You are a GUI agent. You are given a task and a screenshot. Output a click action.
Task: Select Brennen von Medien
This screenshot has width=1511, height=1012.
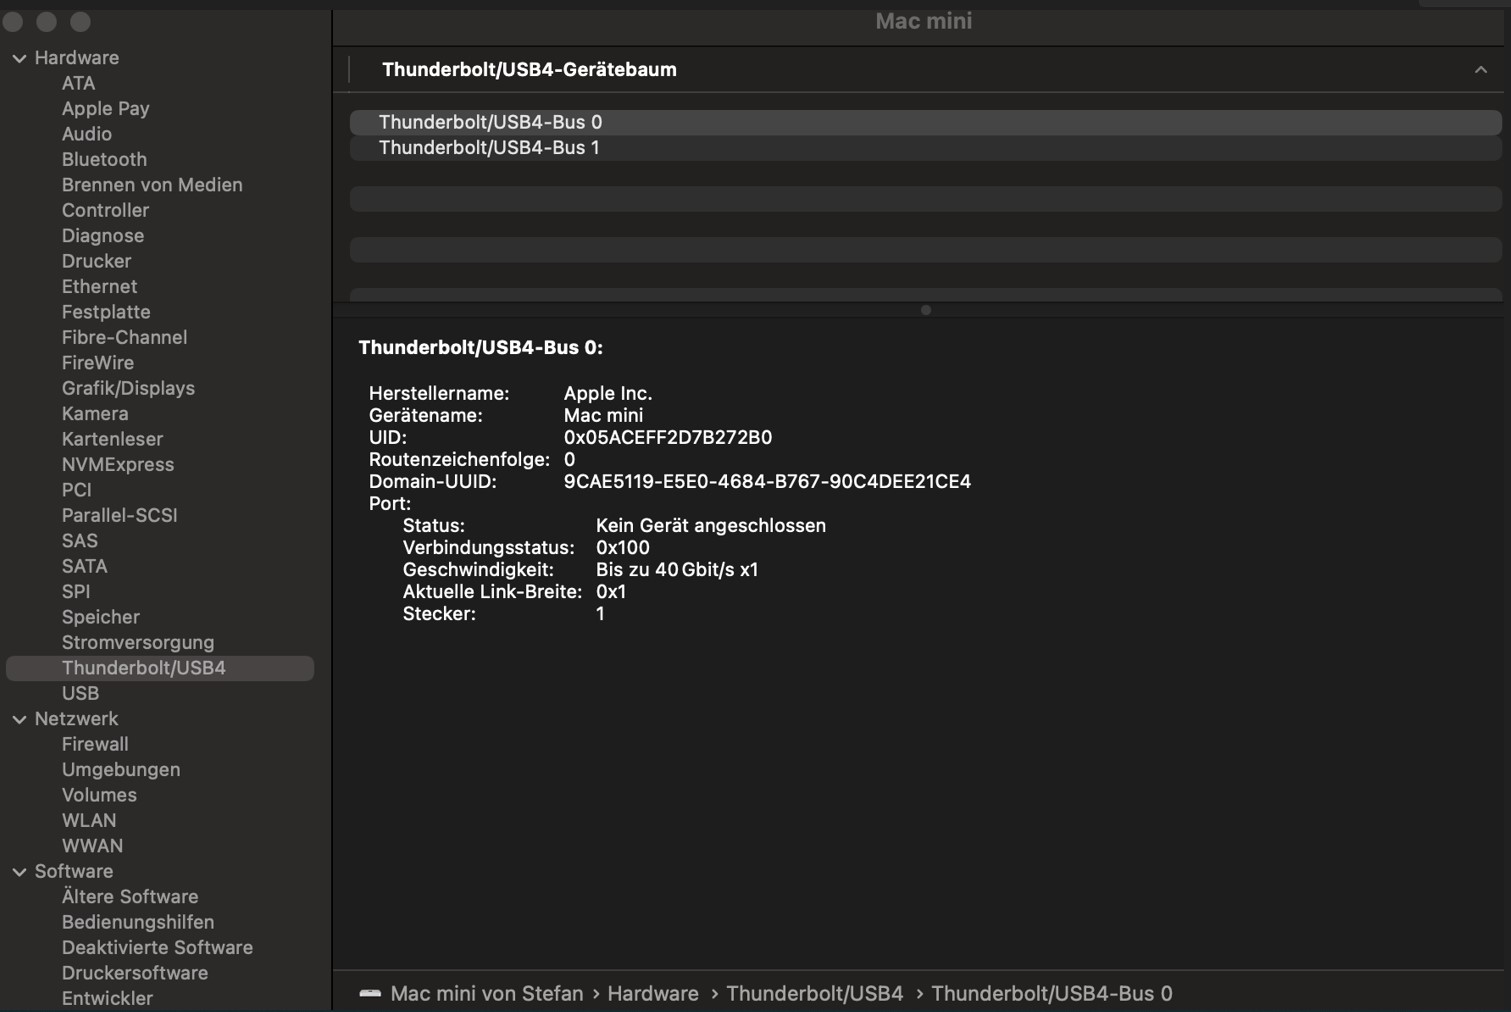point(152,185)
